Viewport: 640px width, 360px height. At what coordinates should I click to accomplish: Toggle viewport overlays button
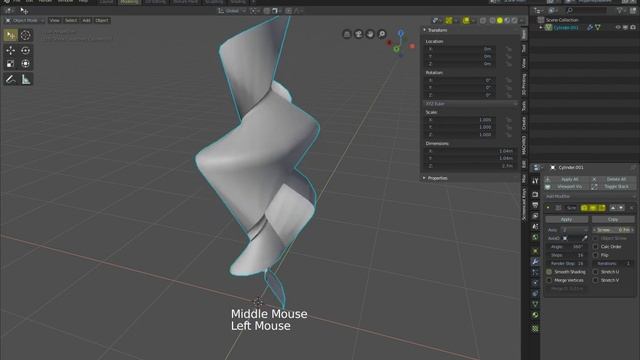pyautogui.click(x=466, y=20)
